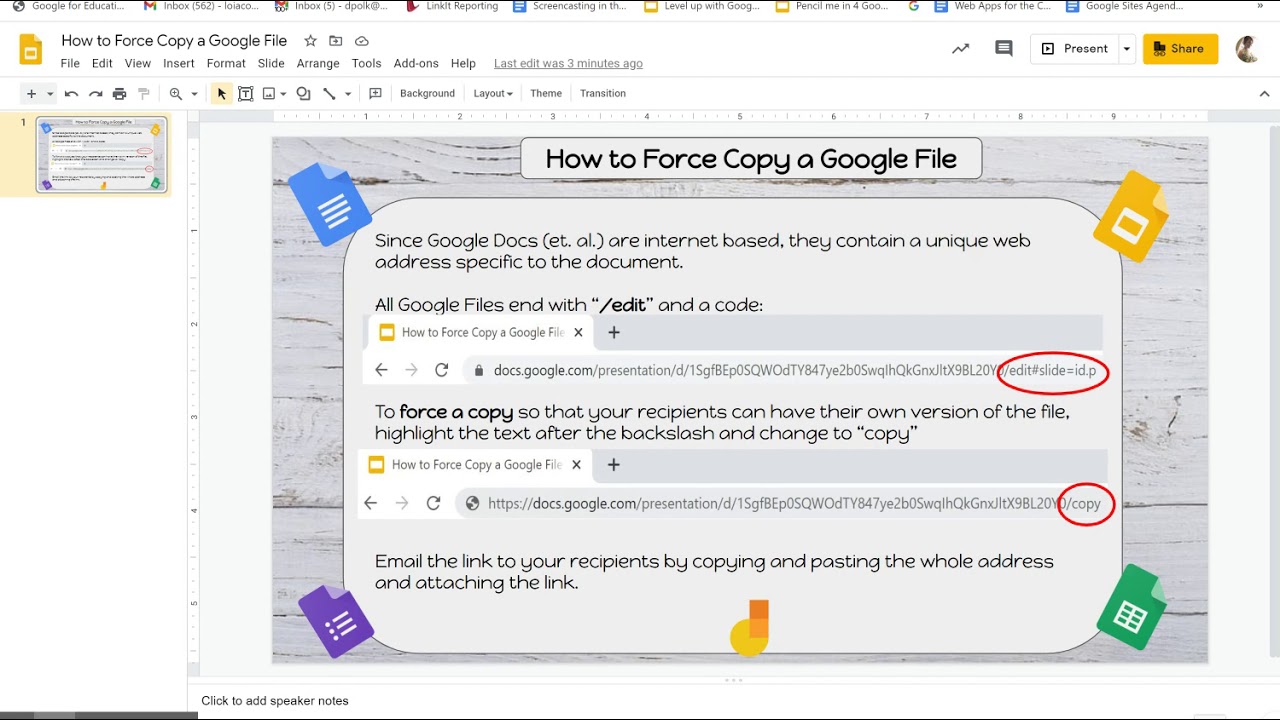Open the Format menu

click(226, 63)
